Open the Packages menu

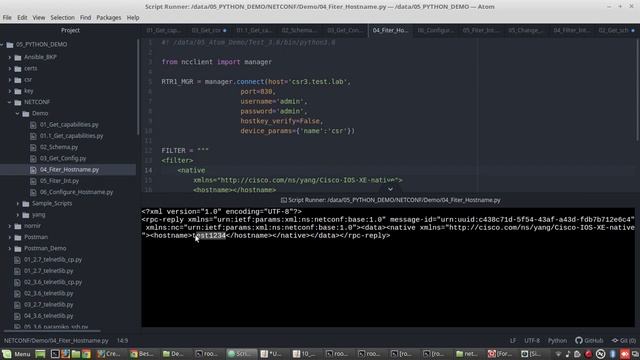(109, 18)
